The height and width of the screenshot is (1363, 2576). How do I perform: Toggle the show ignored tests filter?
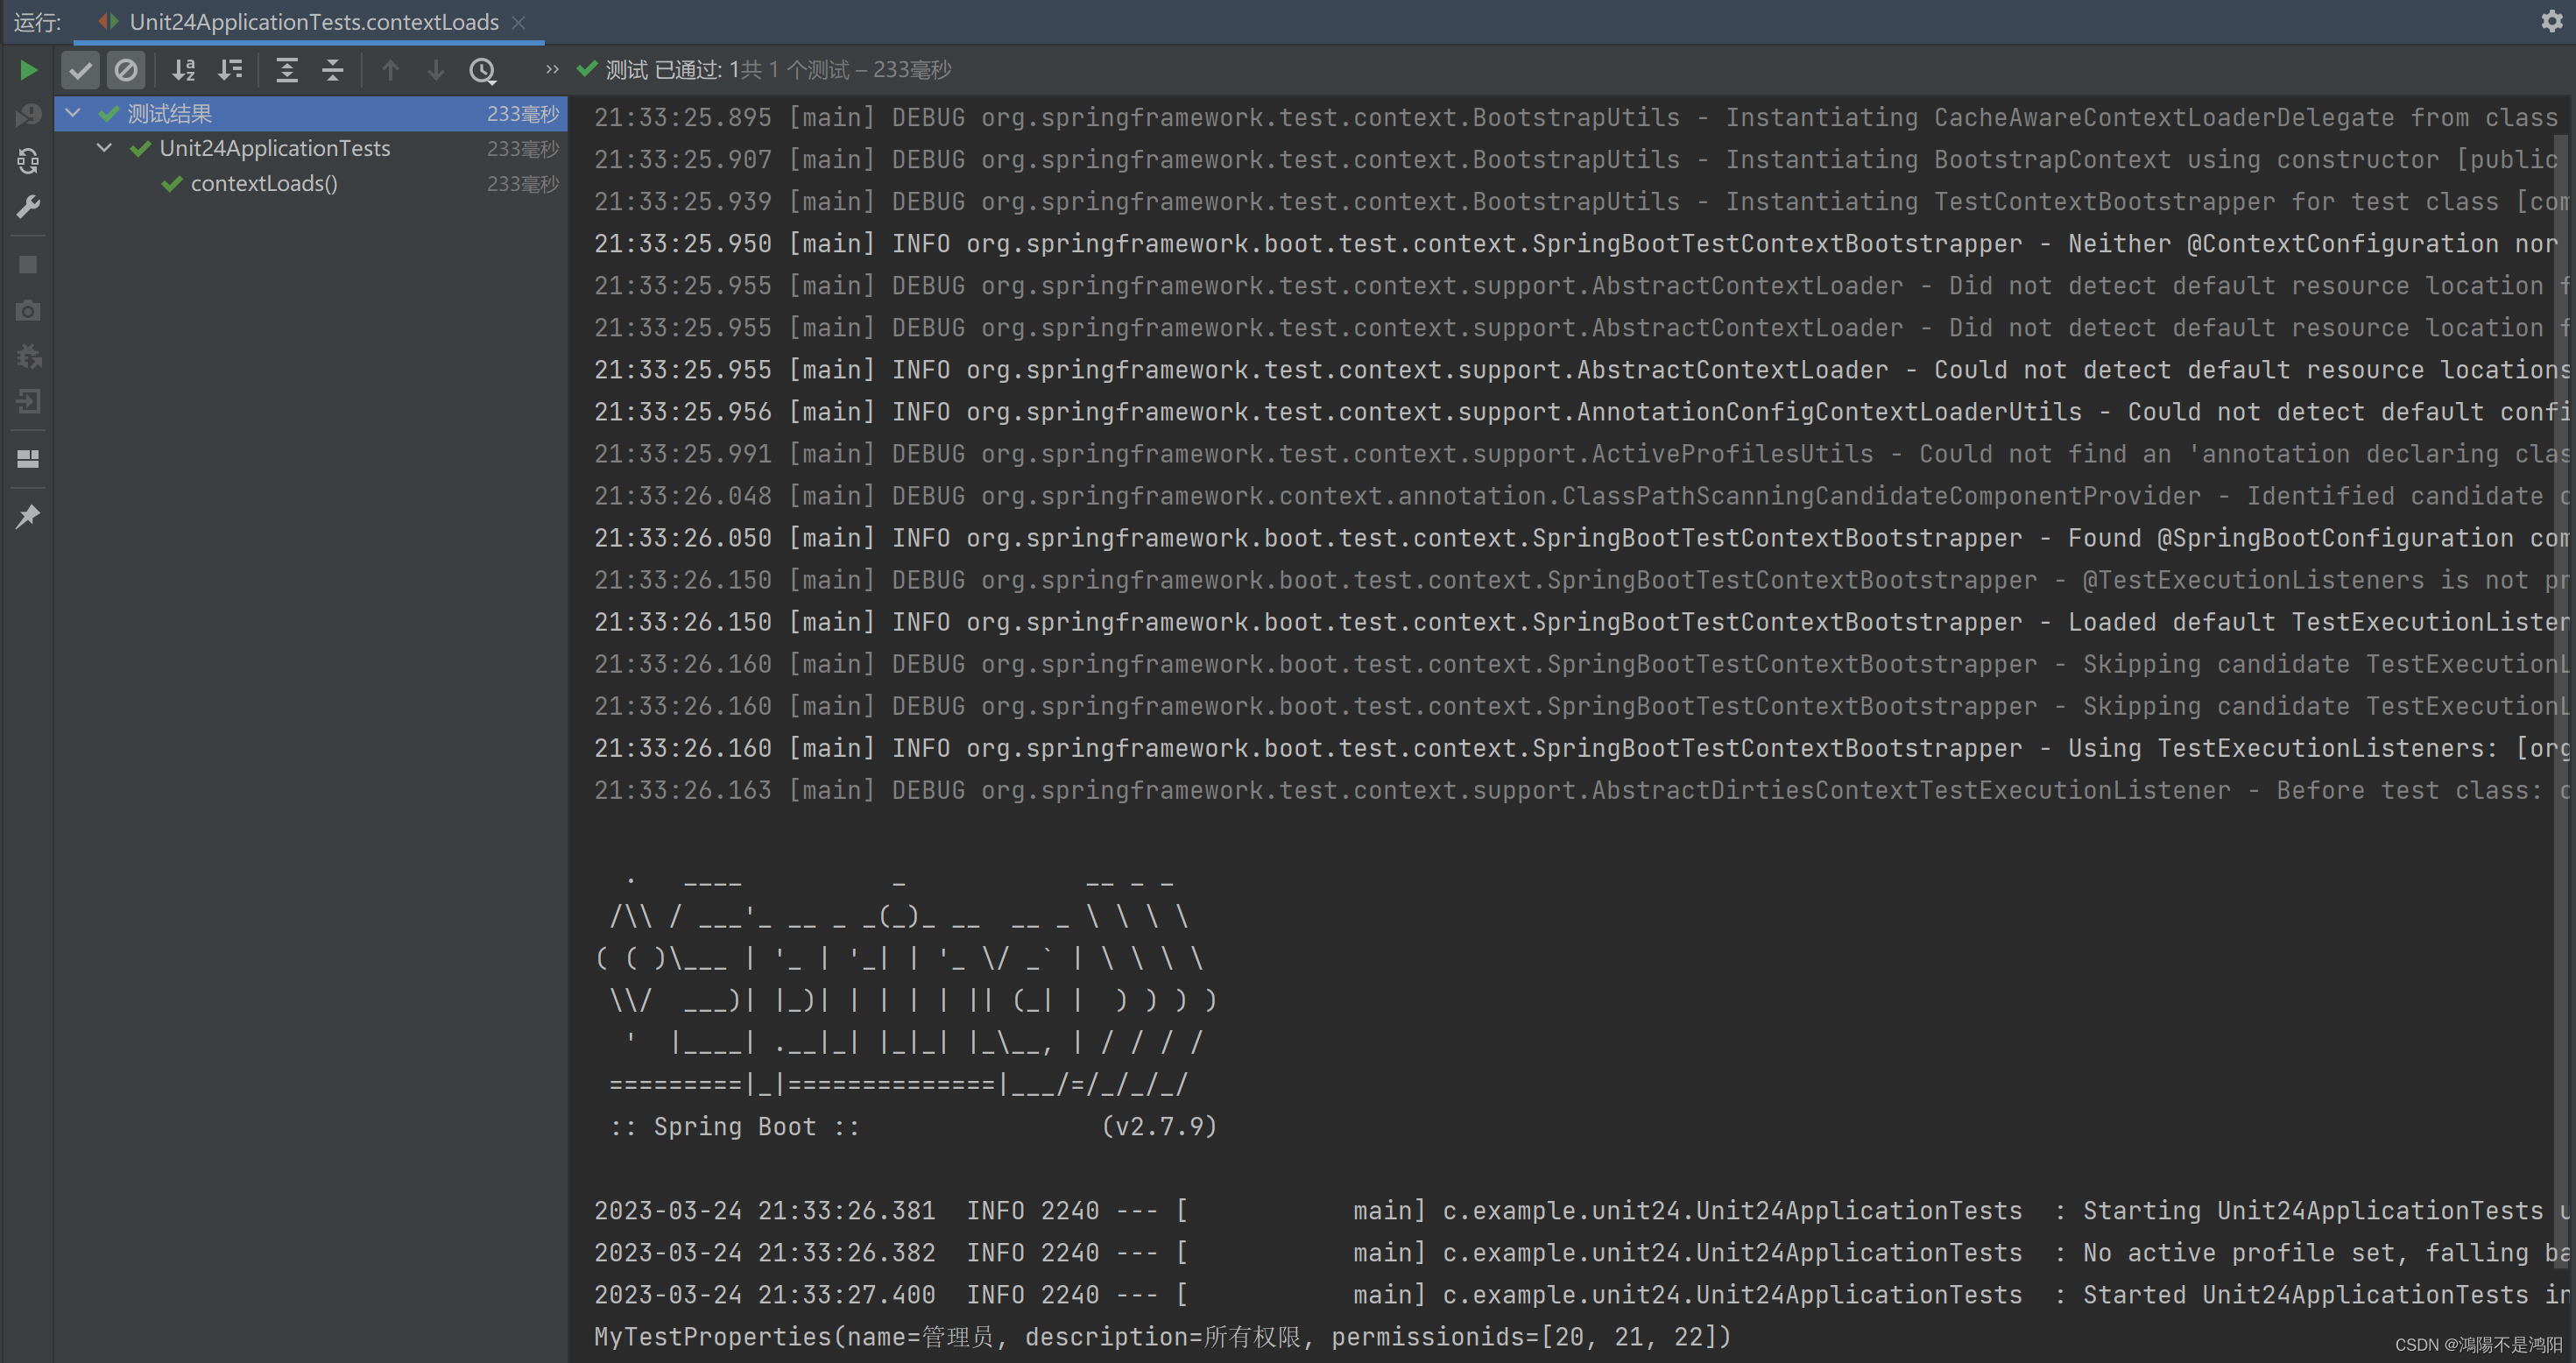pos(126,70)
